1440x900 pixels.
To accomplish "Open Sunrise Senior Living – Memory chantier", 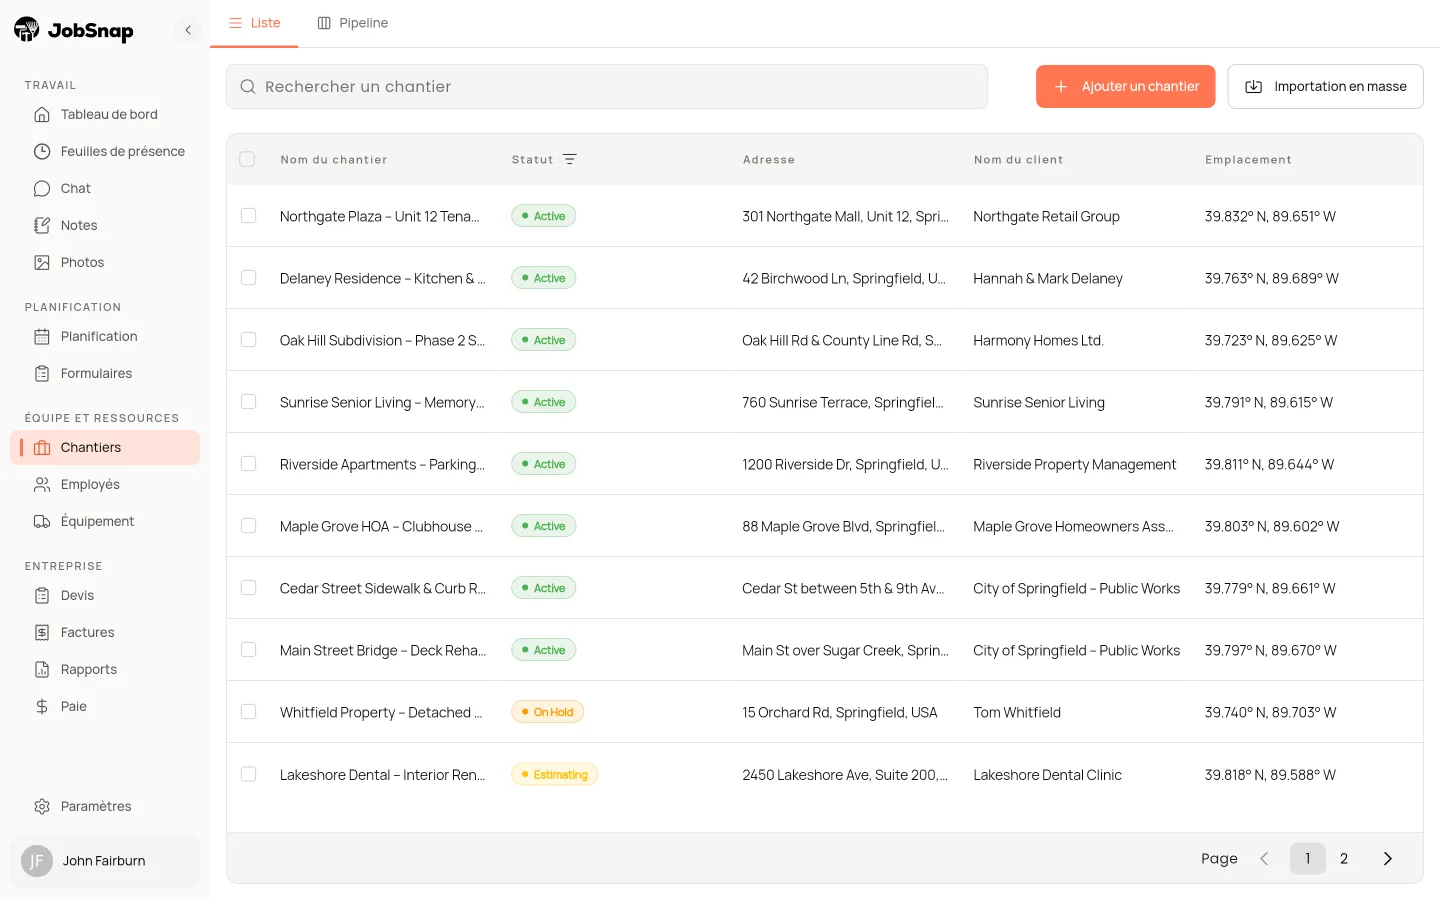I will click(382, 402).
